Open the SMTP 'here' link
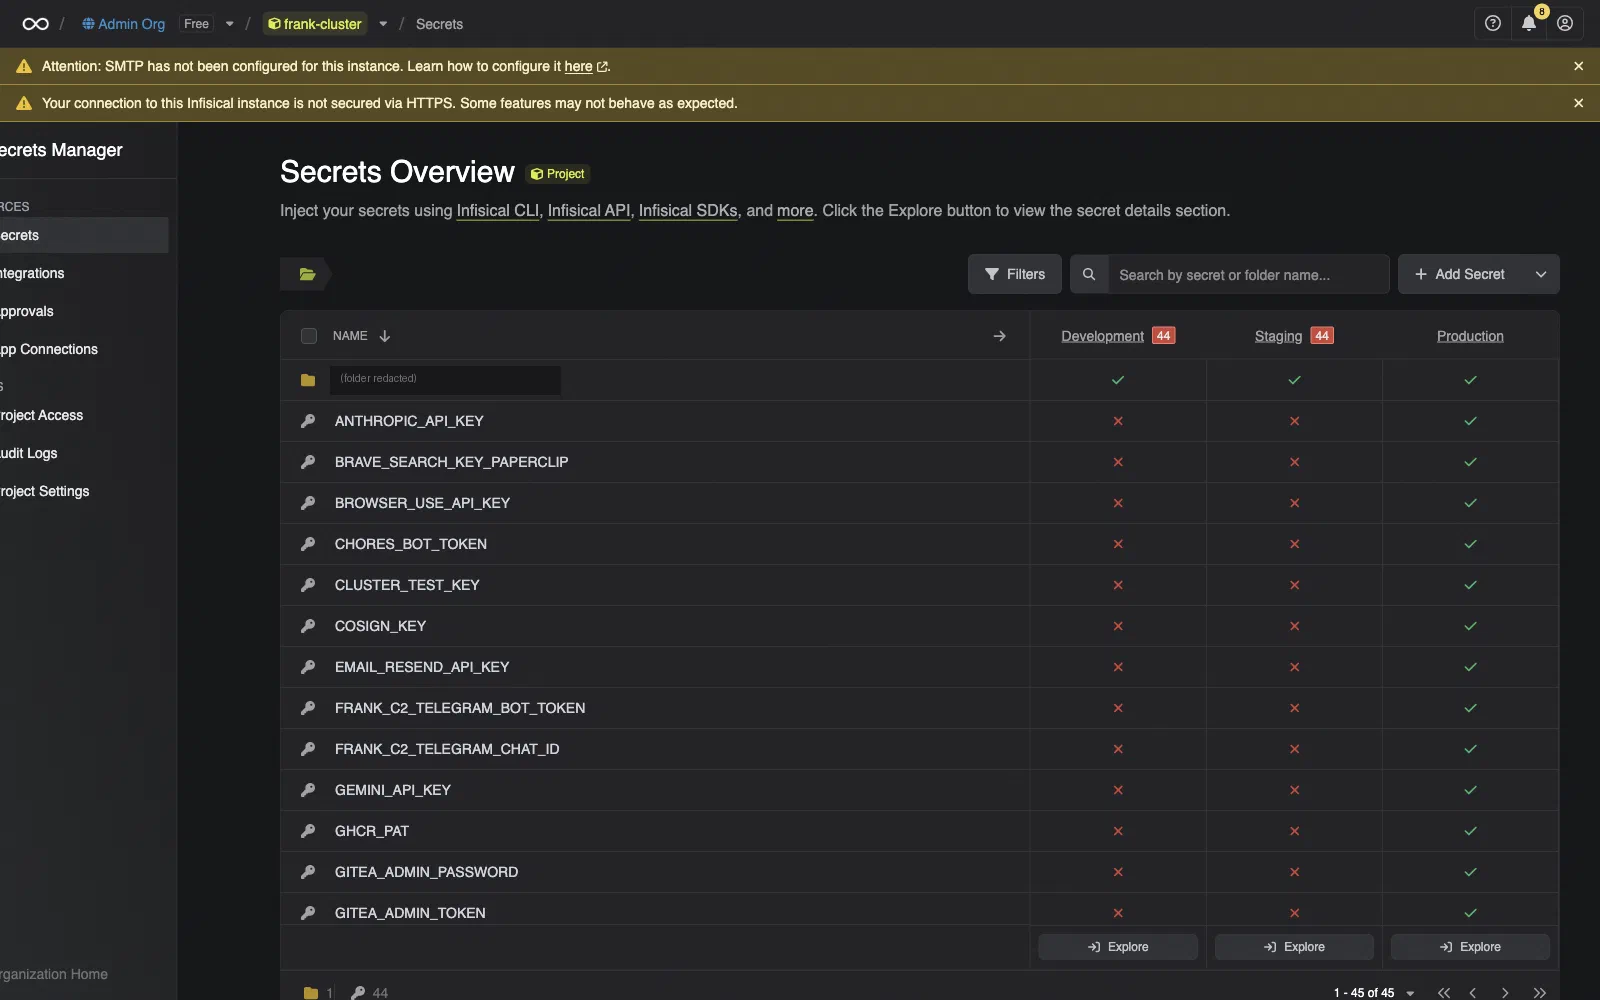The width and height of the screenshot is (1600, 1000). pos(578,66)
